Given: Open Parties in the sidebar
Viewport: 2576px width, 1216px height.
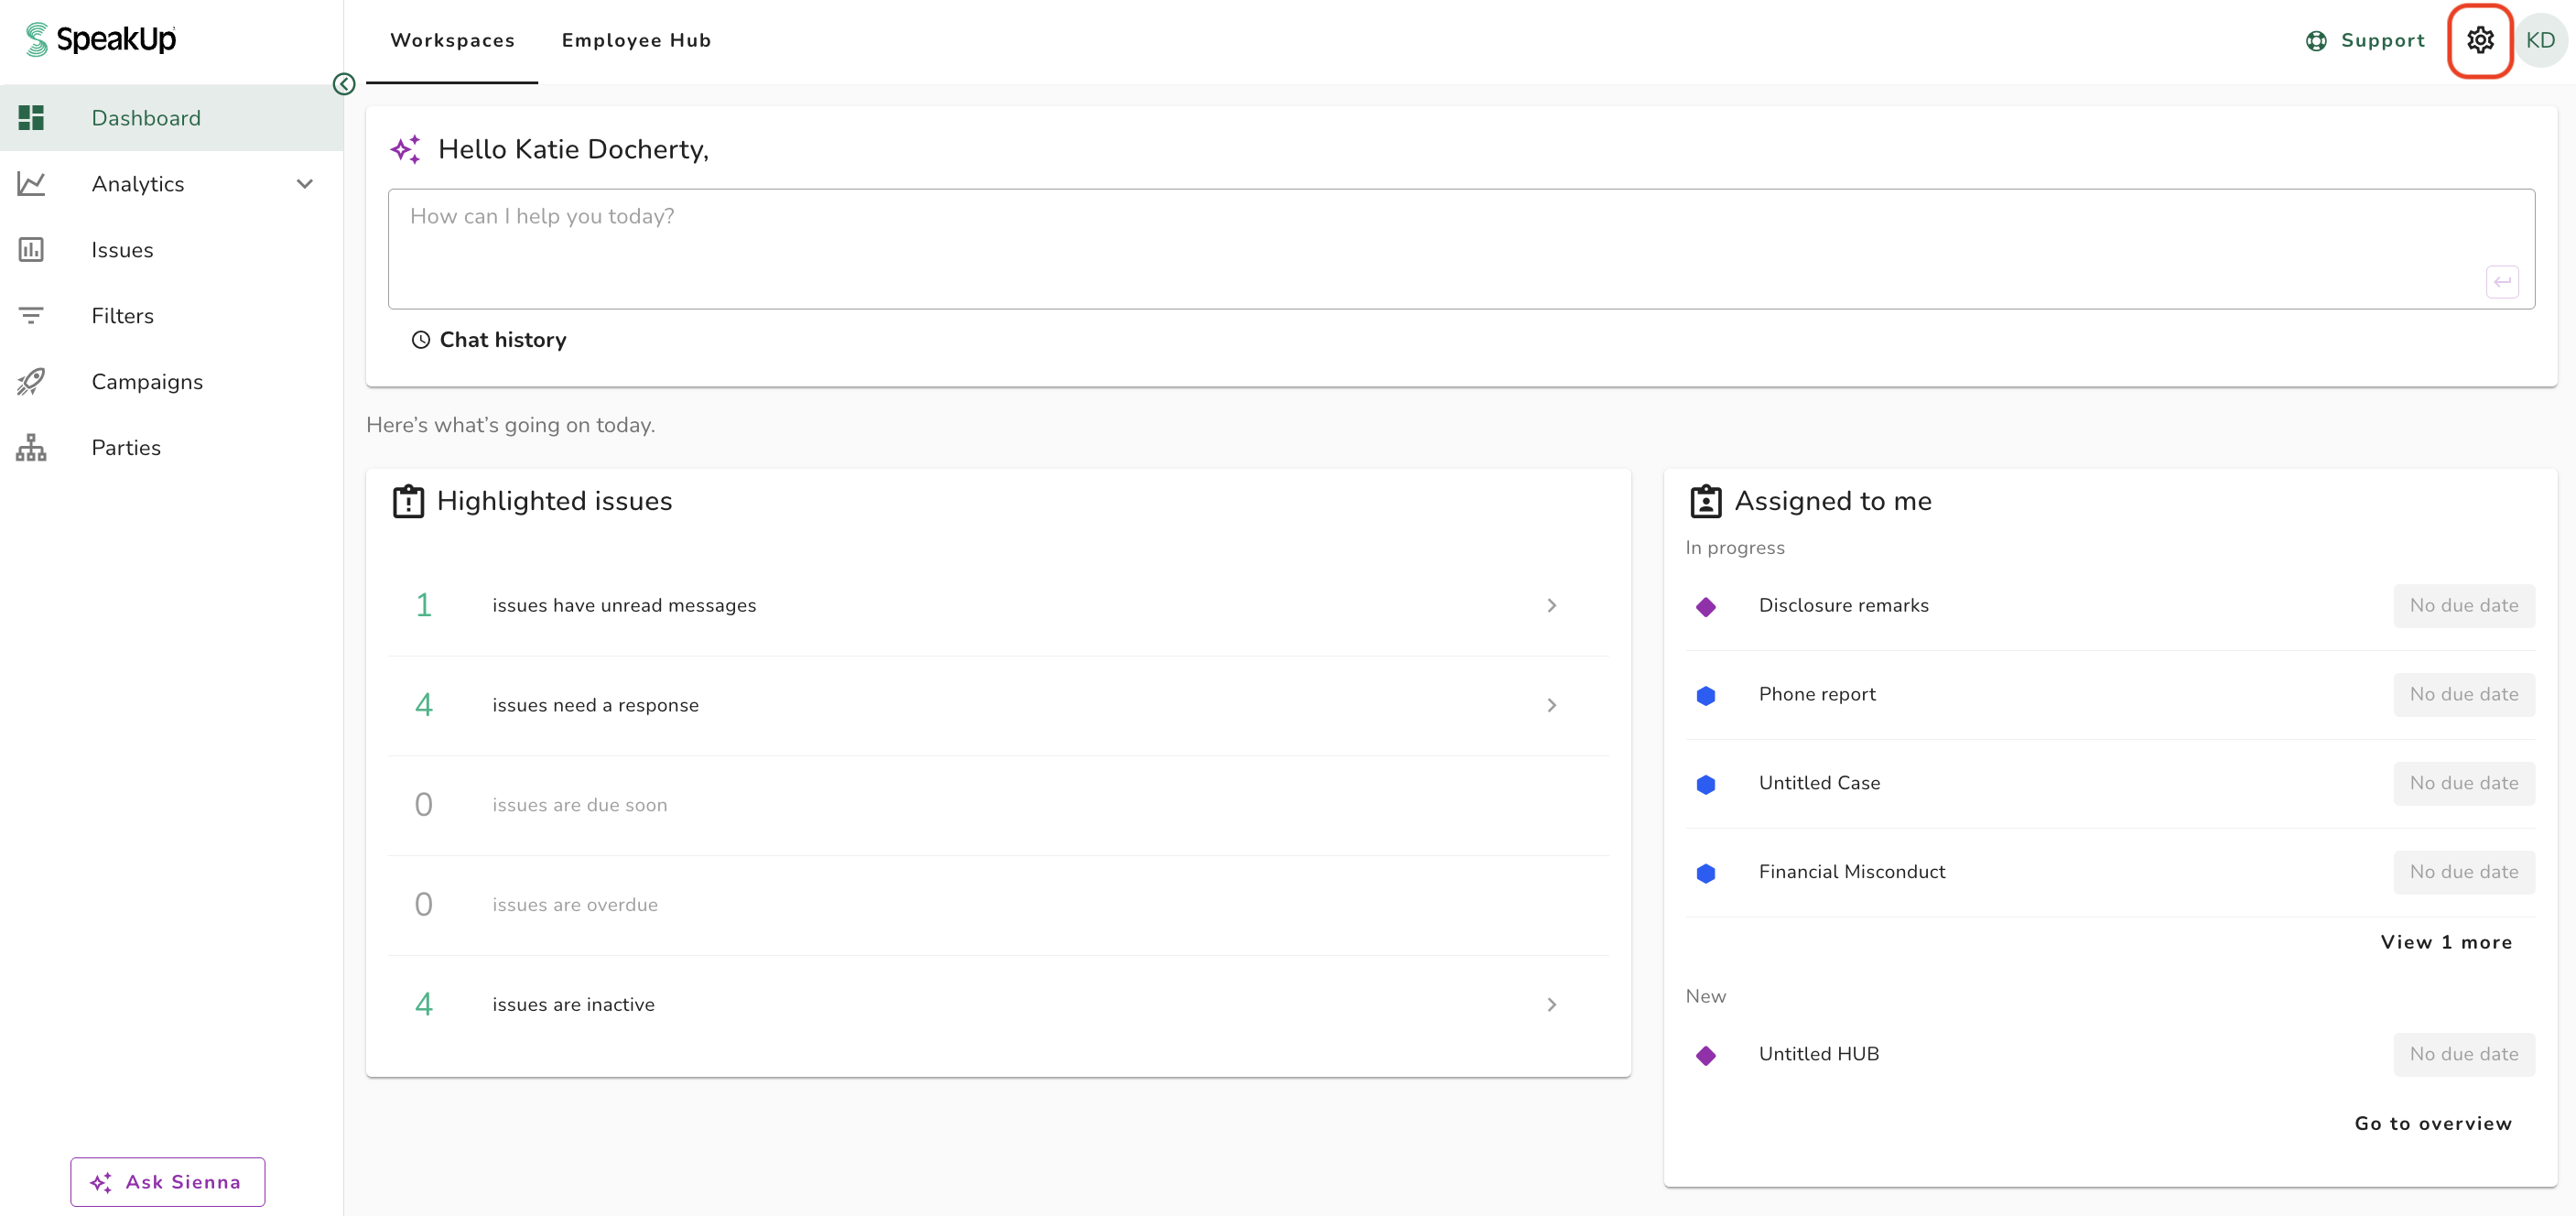Looking at the screenshot, I should pos(172,448).
